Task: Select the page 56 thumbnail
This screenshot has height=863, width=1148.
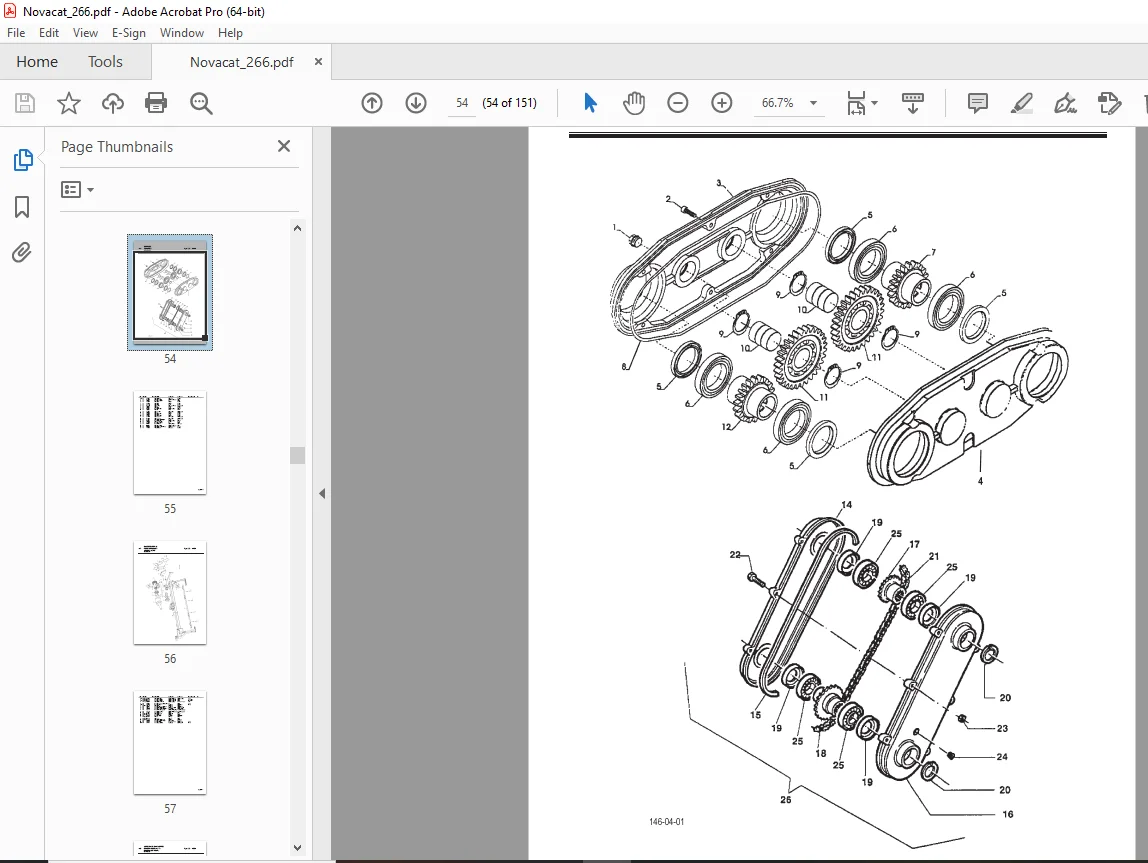Action: coord(170,593)
